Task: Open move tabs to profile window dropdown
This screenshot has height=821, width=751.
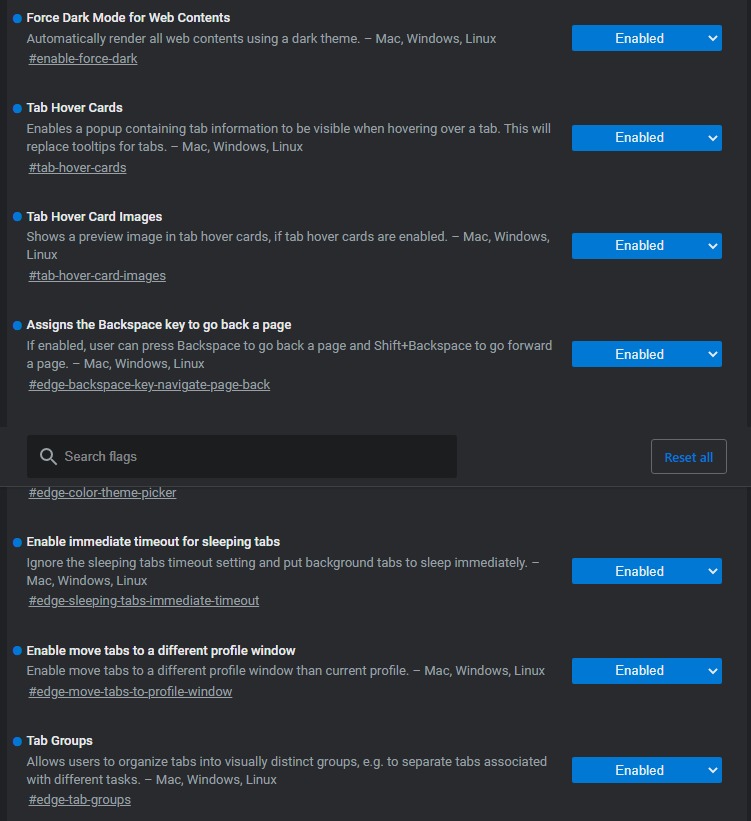Action: [647, 671]
